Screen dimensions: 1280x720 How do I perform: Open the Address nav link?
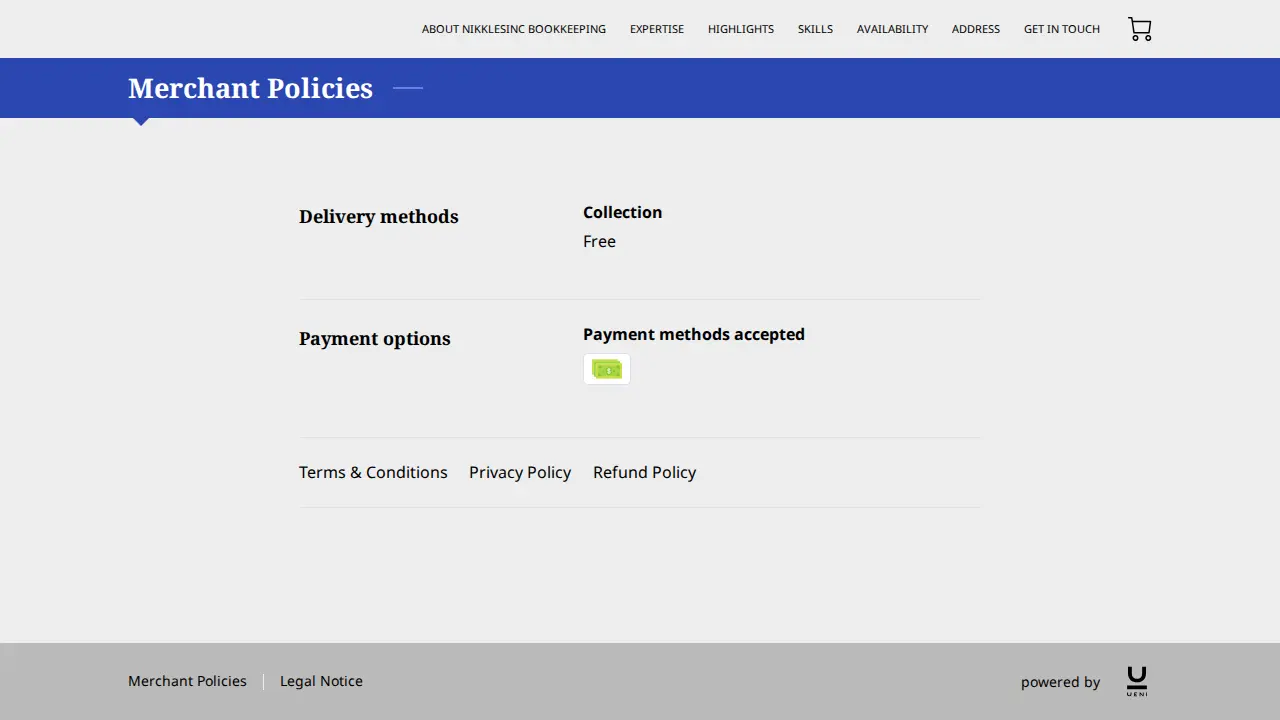(x=976, y=29)
